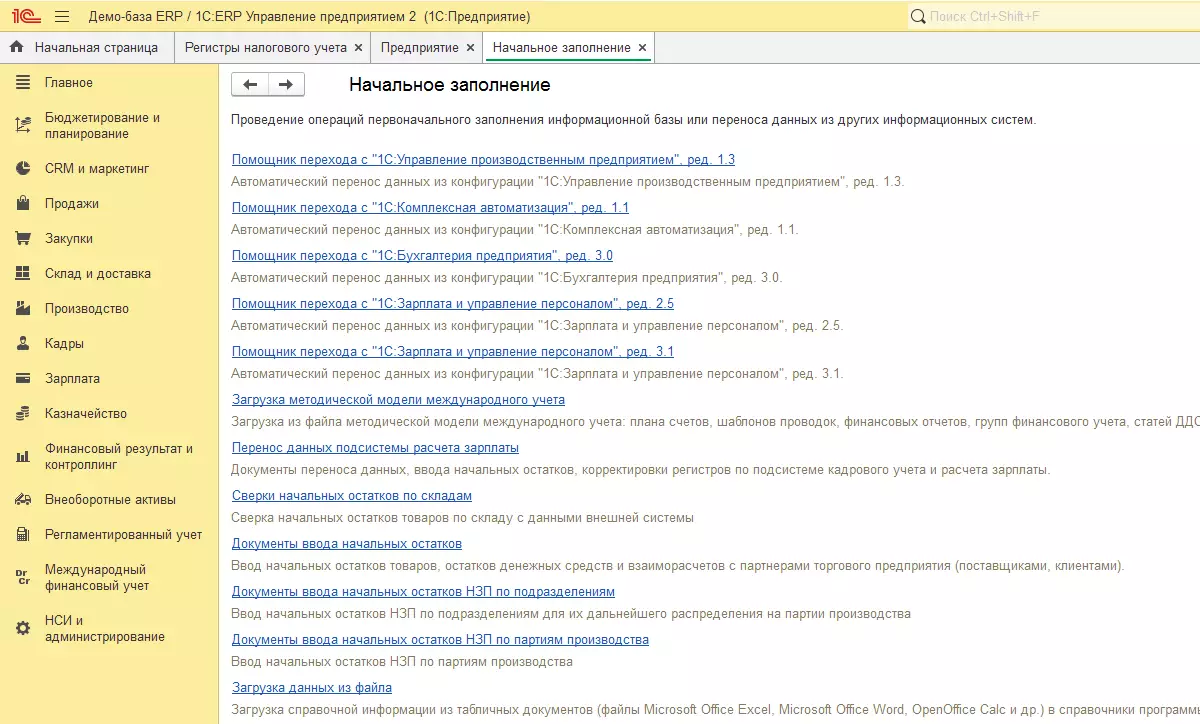Click the Бюджетирование и планирование icon
The height and width of the screenshot is (724, 1200).
point(23,126)
